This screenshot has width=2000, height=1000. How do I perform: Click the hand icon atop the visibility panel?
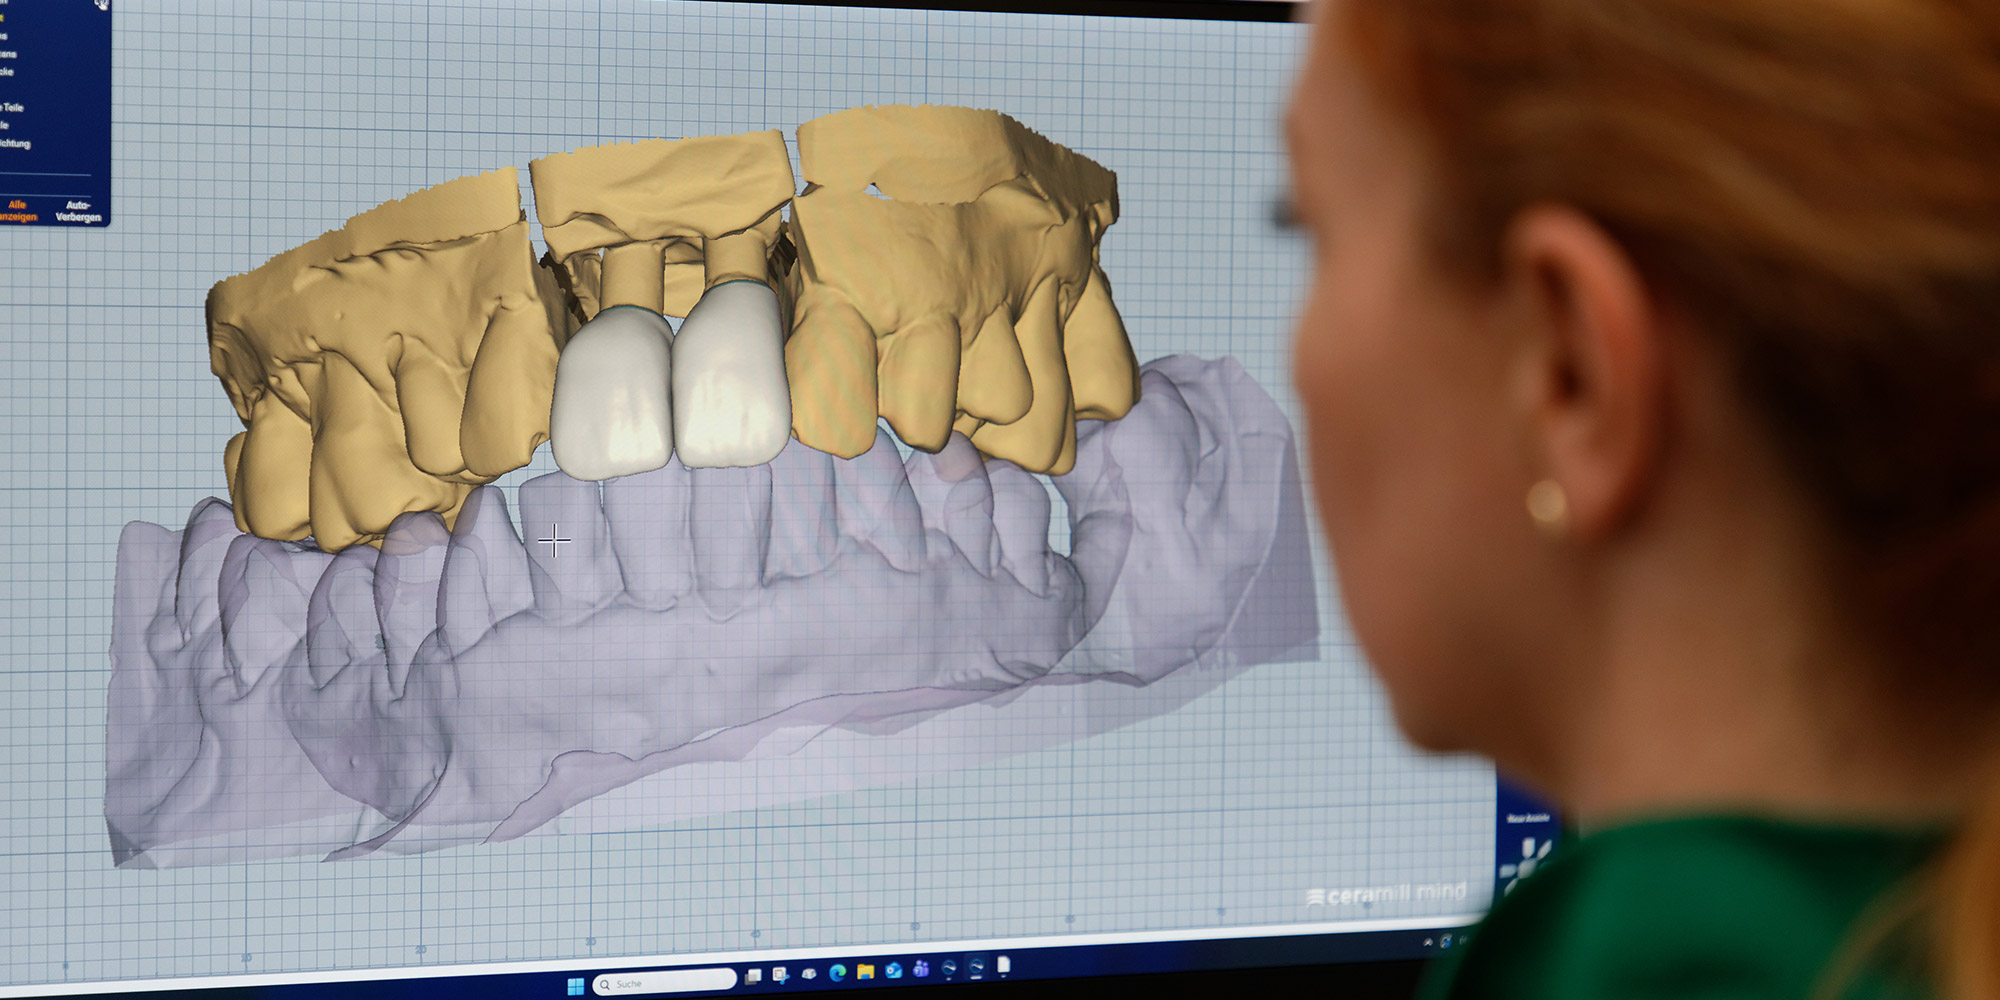click(x=101, y=4)
